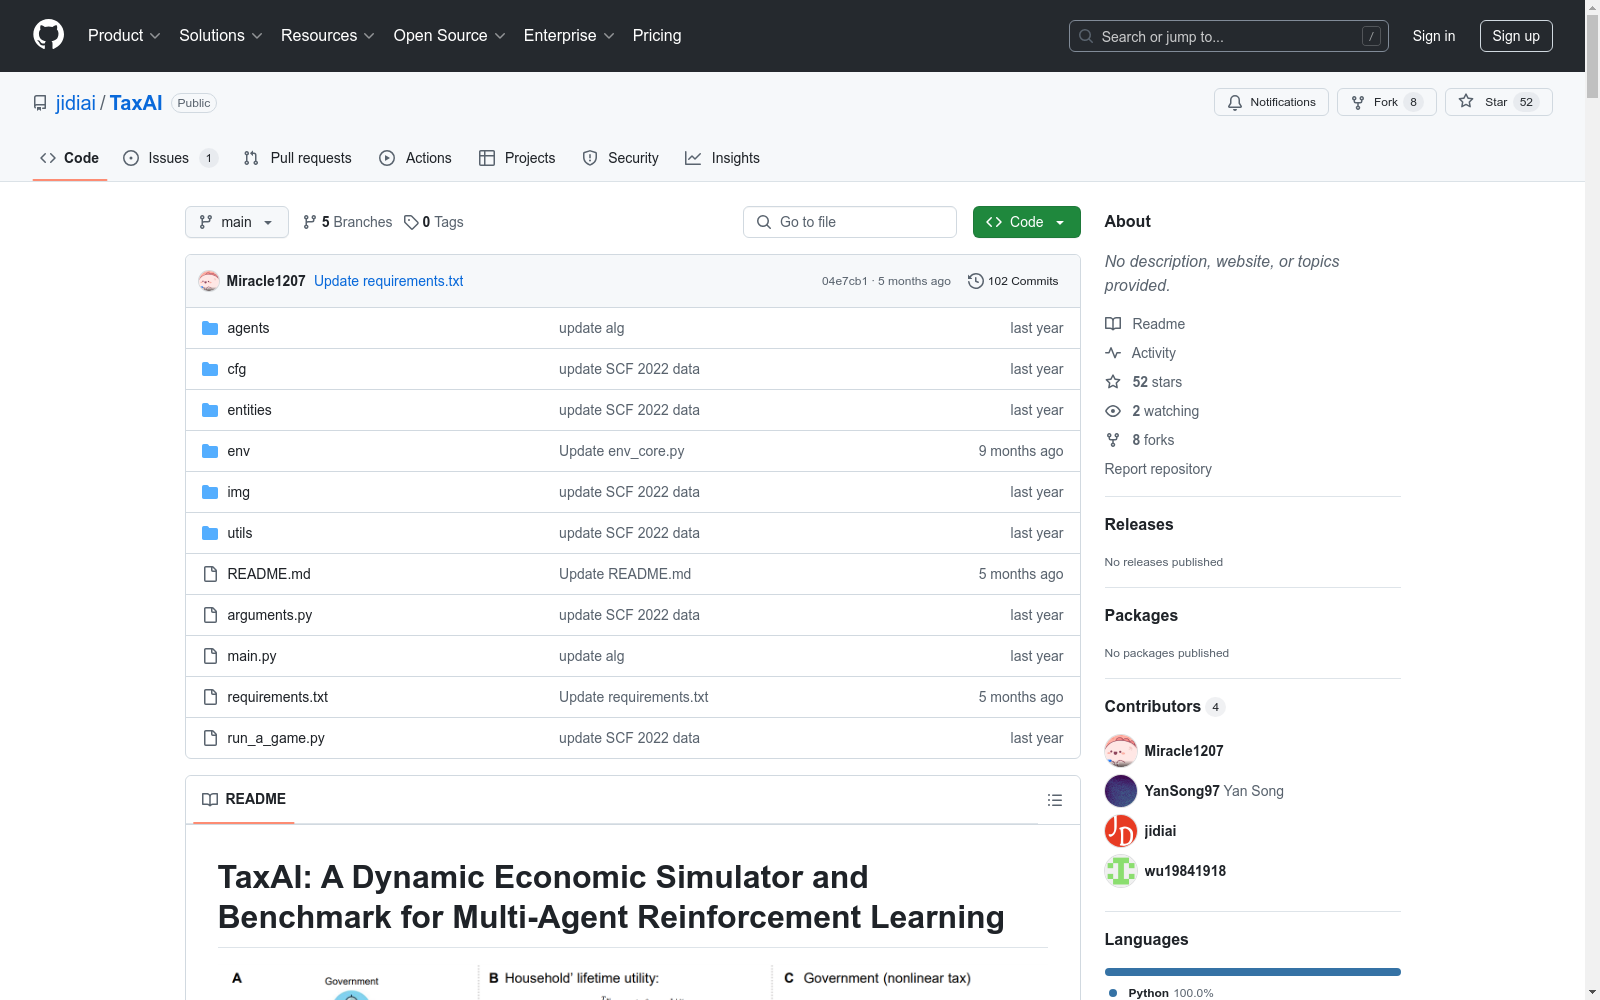Viewport: 1600px width, 1000px height.
Task: Click the requirements.txt file icon
Action: [210, 697]
